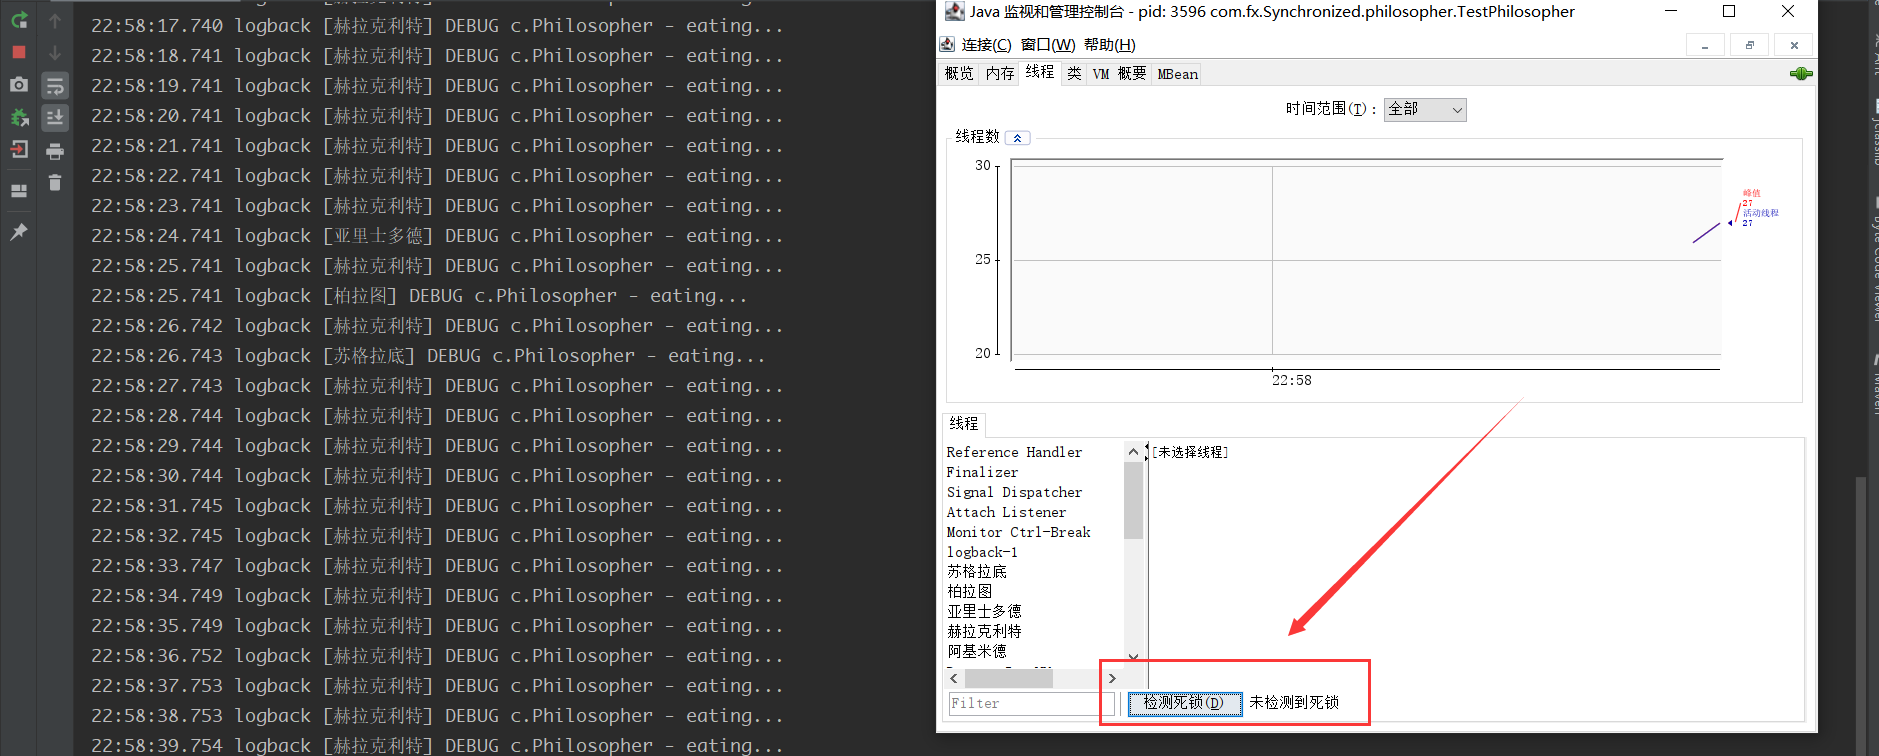The image size is (1879, 756).
Task: Toggle soft-wrap in the console output
Action: tap(55, 85)
